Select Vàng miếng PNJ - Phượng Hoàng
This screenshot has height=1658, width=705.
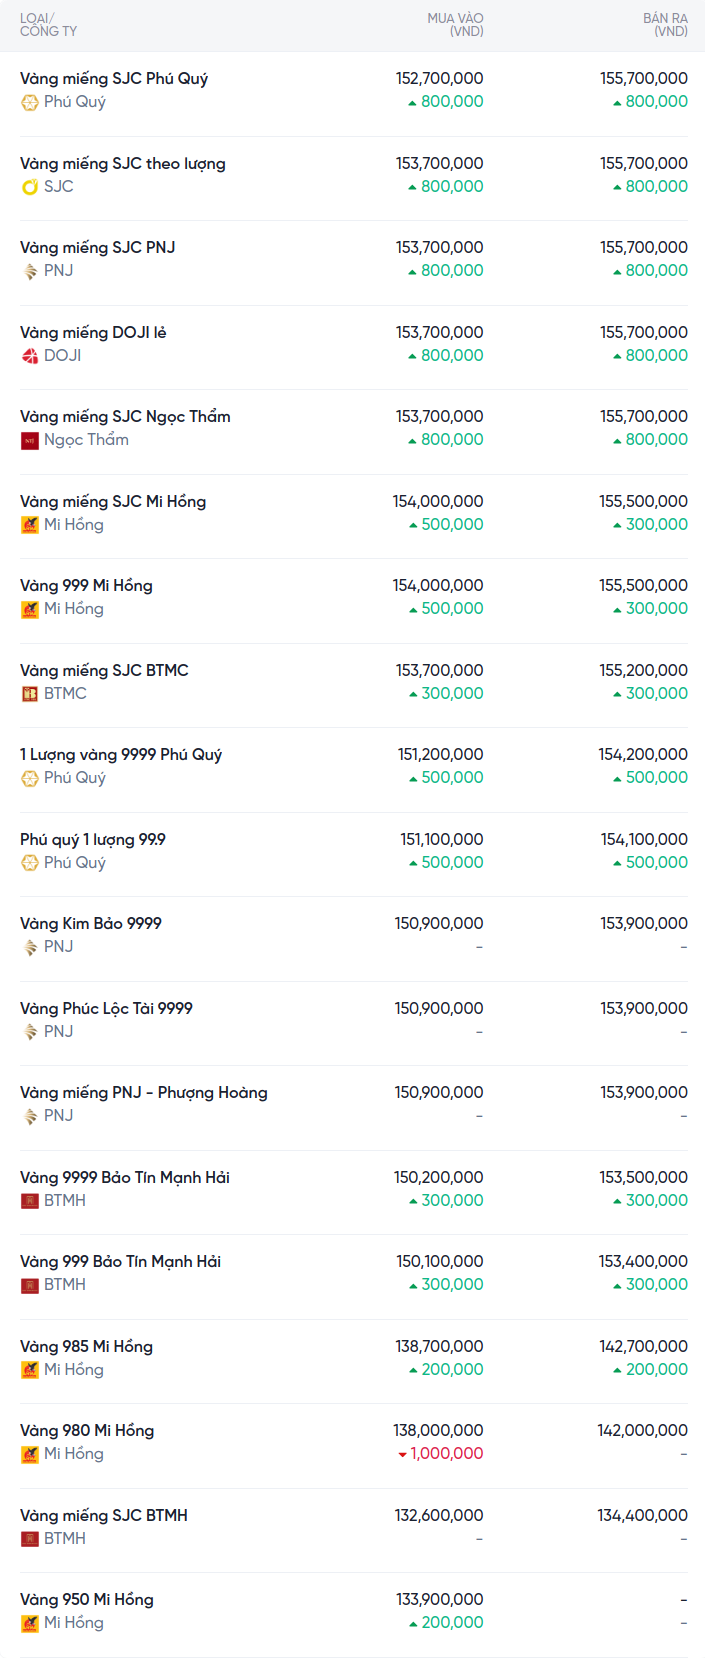[144, 1093]
